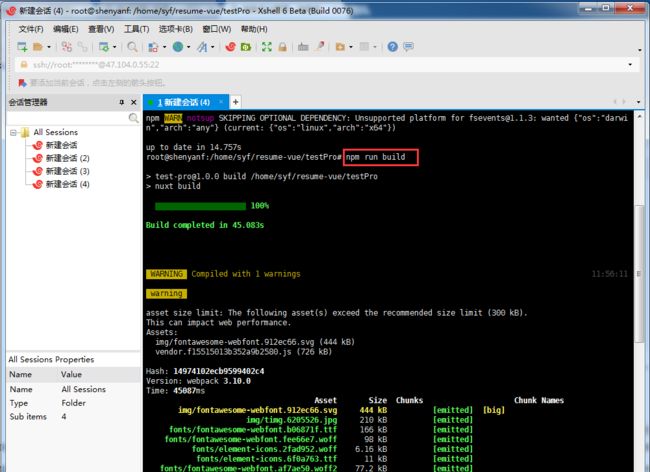Click the Open session folder icon
Viewport: 650px width, 472px height.
tap(38, 47)
